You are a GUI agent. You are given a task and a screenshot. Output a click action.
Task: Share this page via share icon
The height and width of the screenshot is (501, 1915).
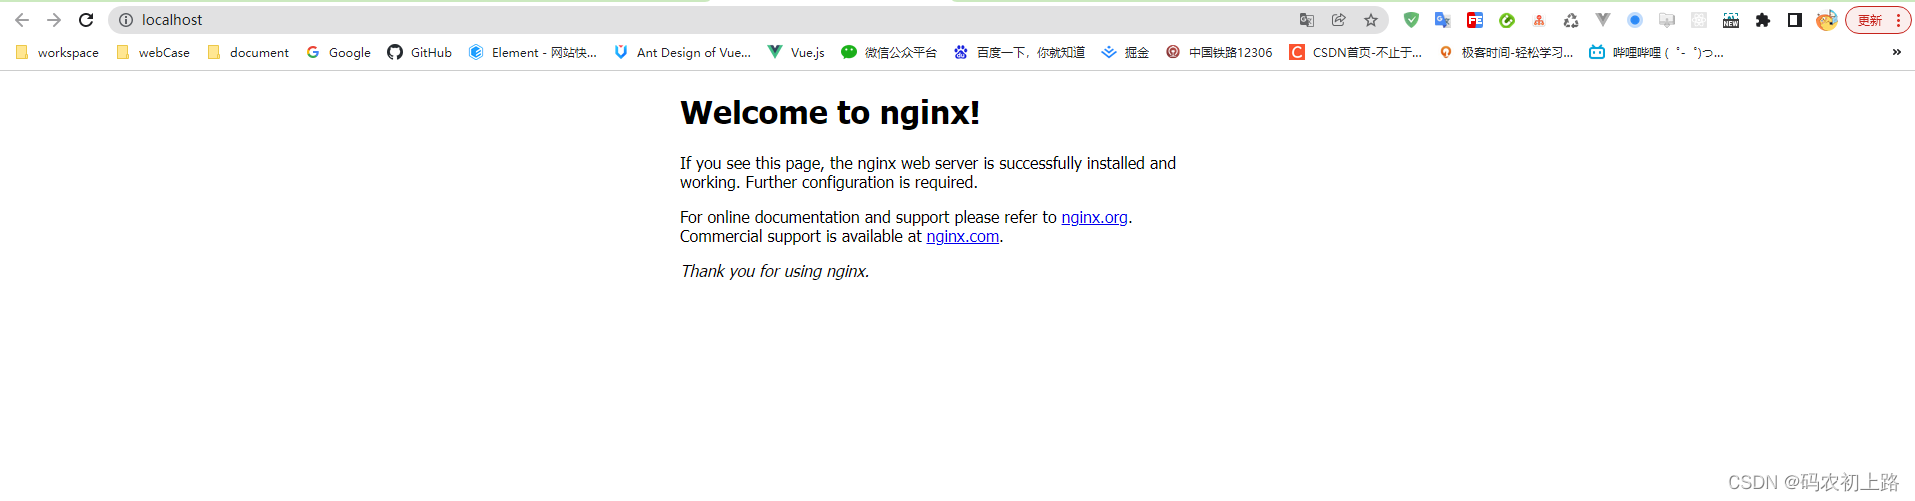(1339, 20)
